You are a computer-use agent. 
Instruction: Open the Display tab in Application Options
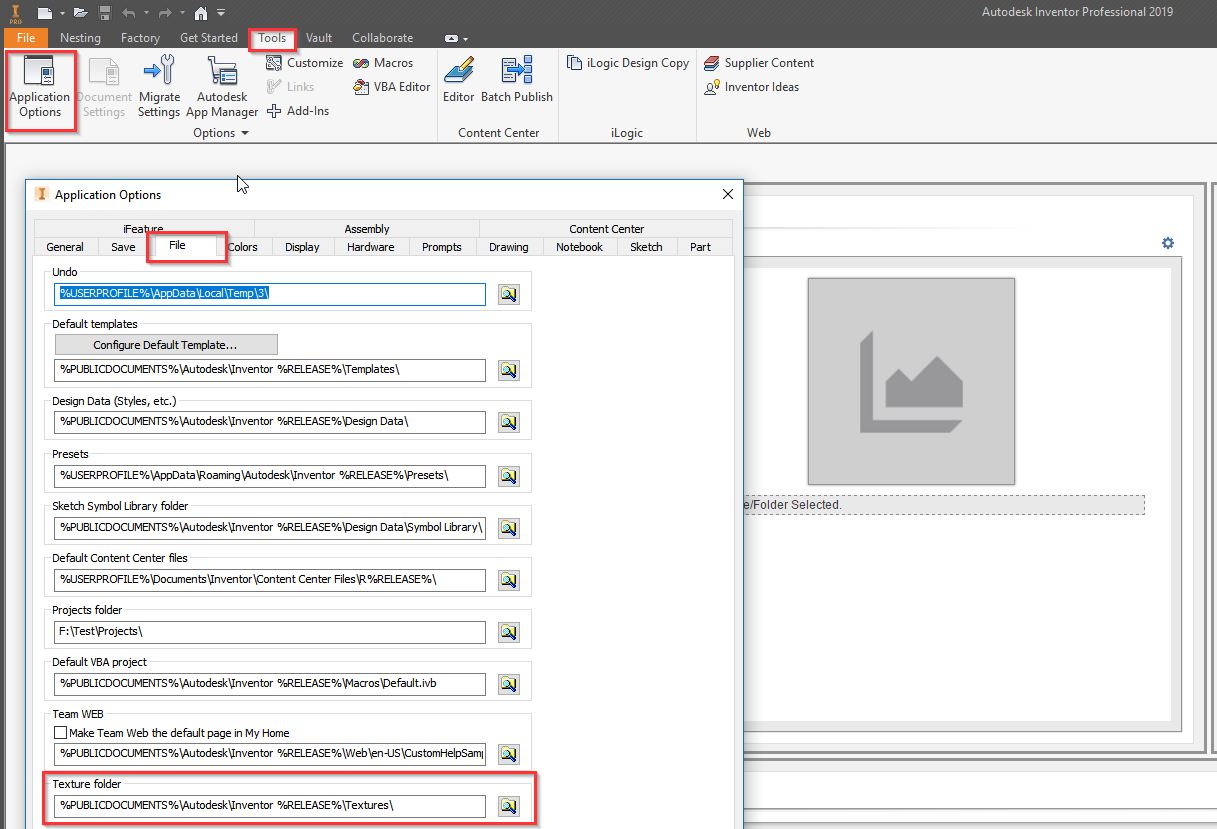pos(302,247)
